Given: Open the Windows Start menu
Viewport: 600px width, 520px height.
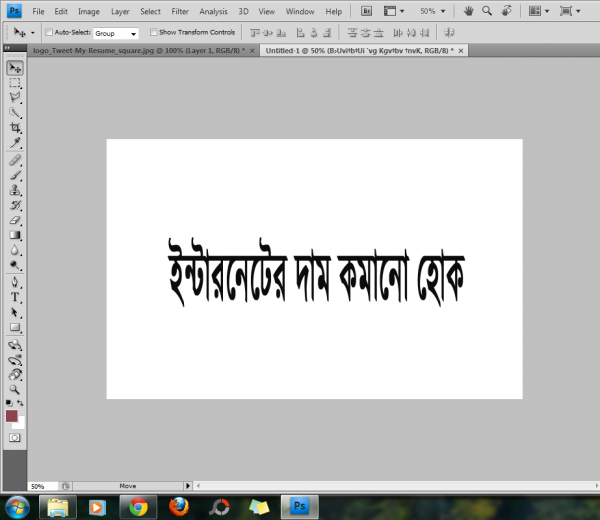Looking at the screenshot, I should click(x=17, y=506).
